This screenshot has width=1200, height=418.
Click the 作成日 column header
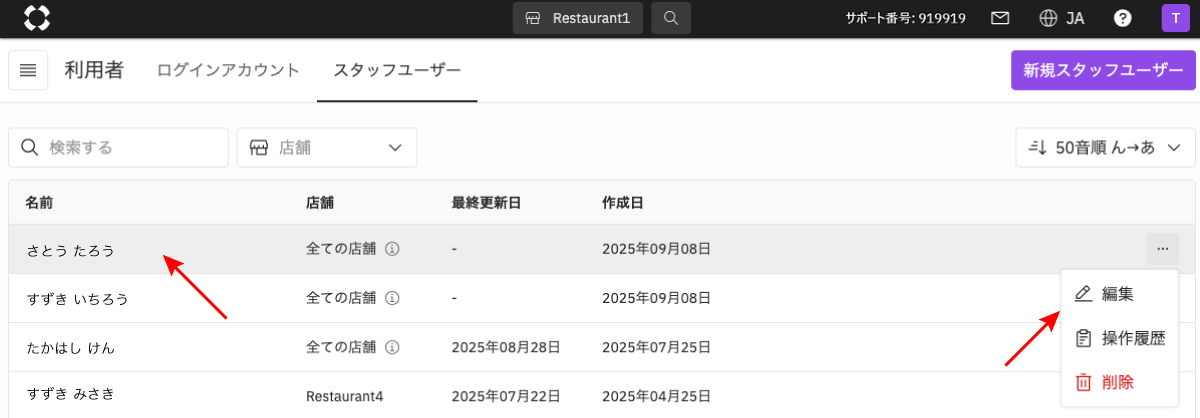[x=622, y=203]
